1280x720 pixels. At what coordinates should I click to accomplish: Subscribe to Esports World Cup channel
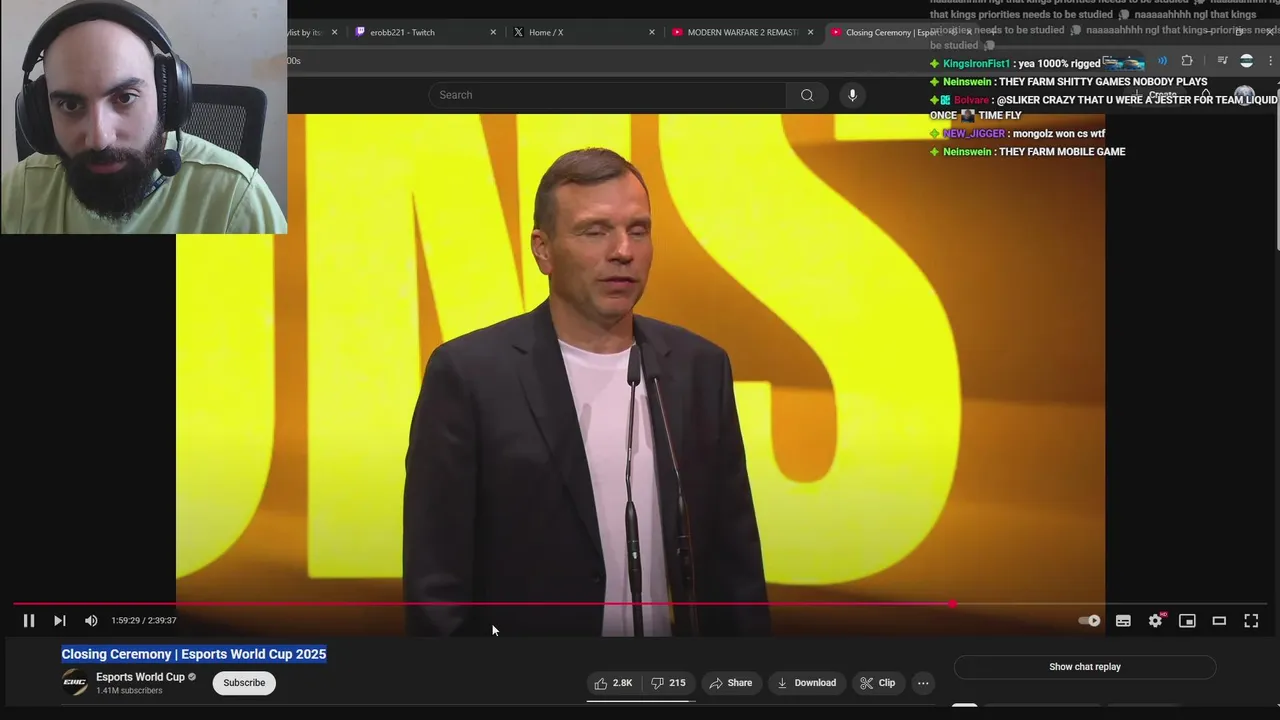[244, 683]
